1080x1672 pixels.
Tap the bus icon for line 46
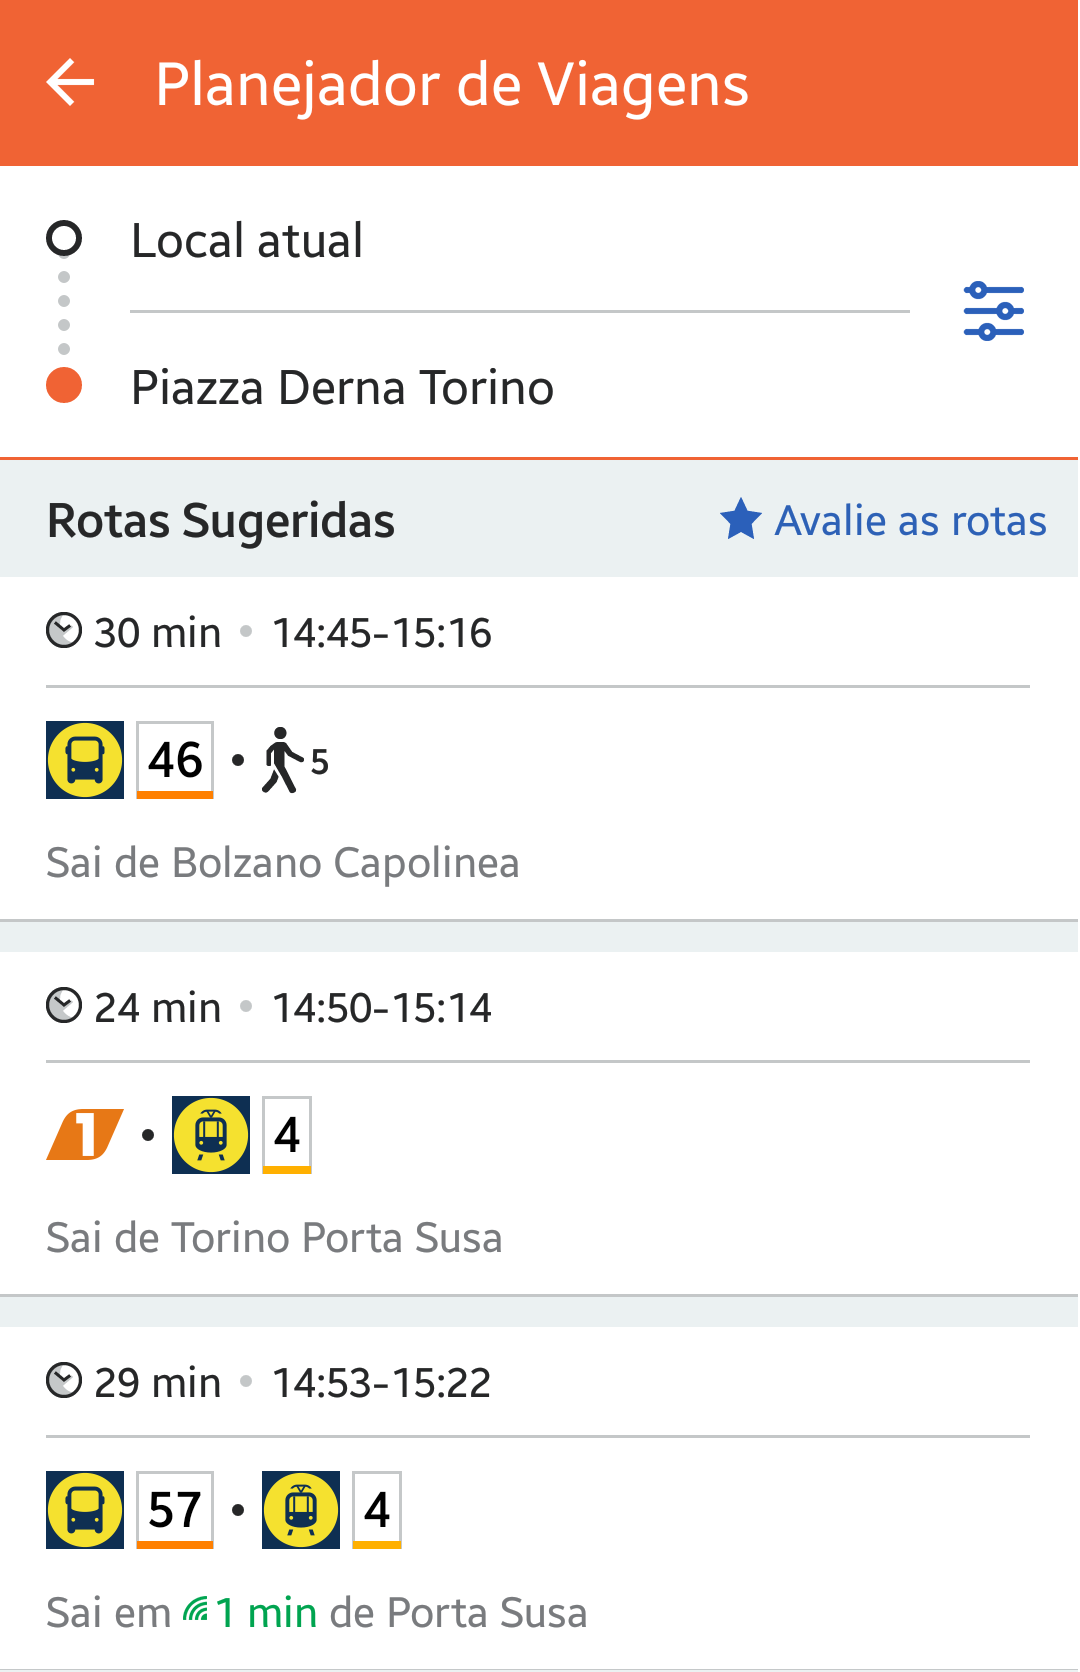pyautogui.click(x=85, y=760)
